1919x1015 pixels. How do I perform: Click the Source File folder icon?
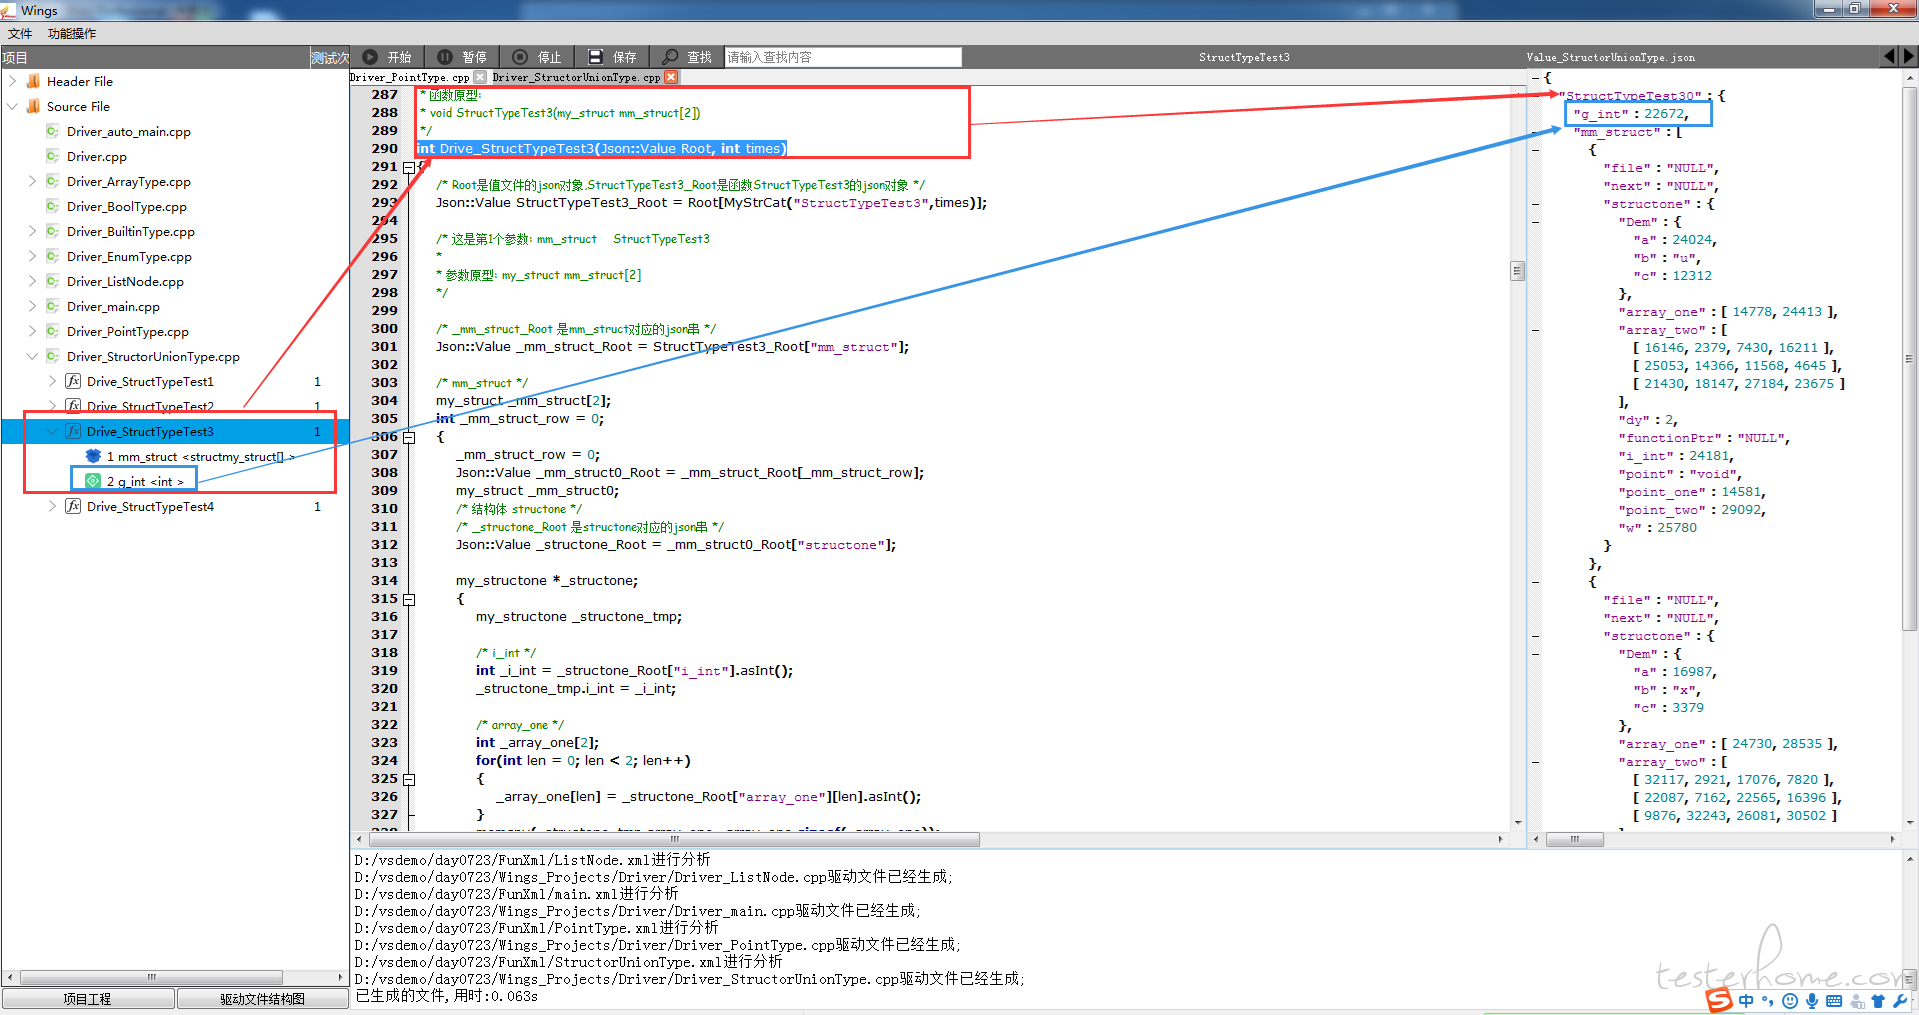click(x=33, y=106)
